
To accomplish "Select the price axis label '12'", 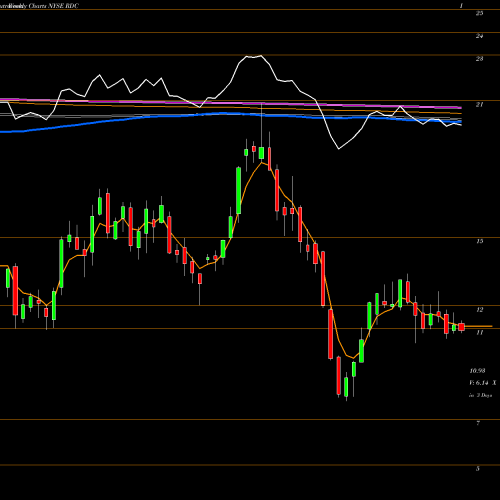I will 479,310.
